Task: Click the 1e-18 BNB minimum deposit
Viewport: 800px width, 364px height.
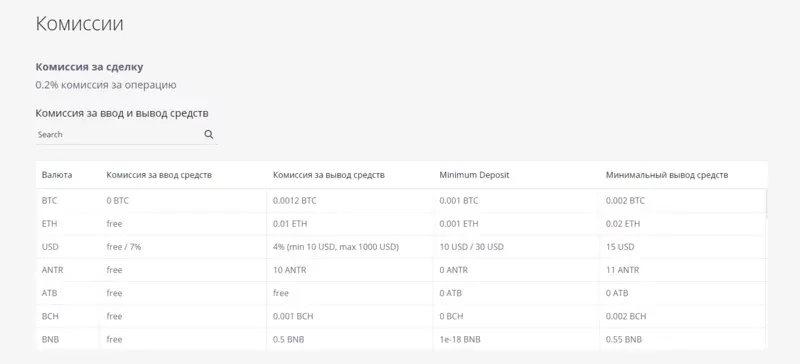Action: pyautogui.click(x=460, y=339)
